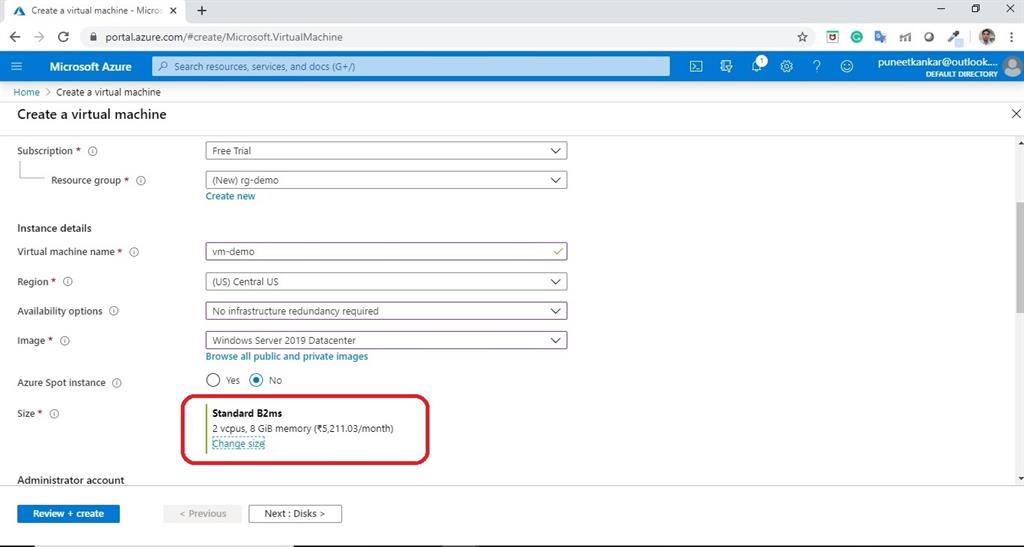
Task: Open the Grammarly extension icon
Action: (856, 37)
